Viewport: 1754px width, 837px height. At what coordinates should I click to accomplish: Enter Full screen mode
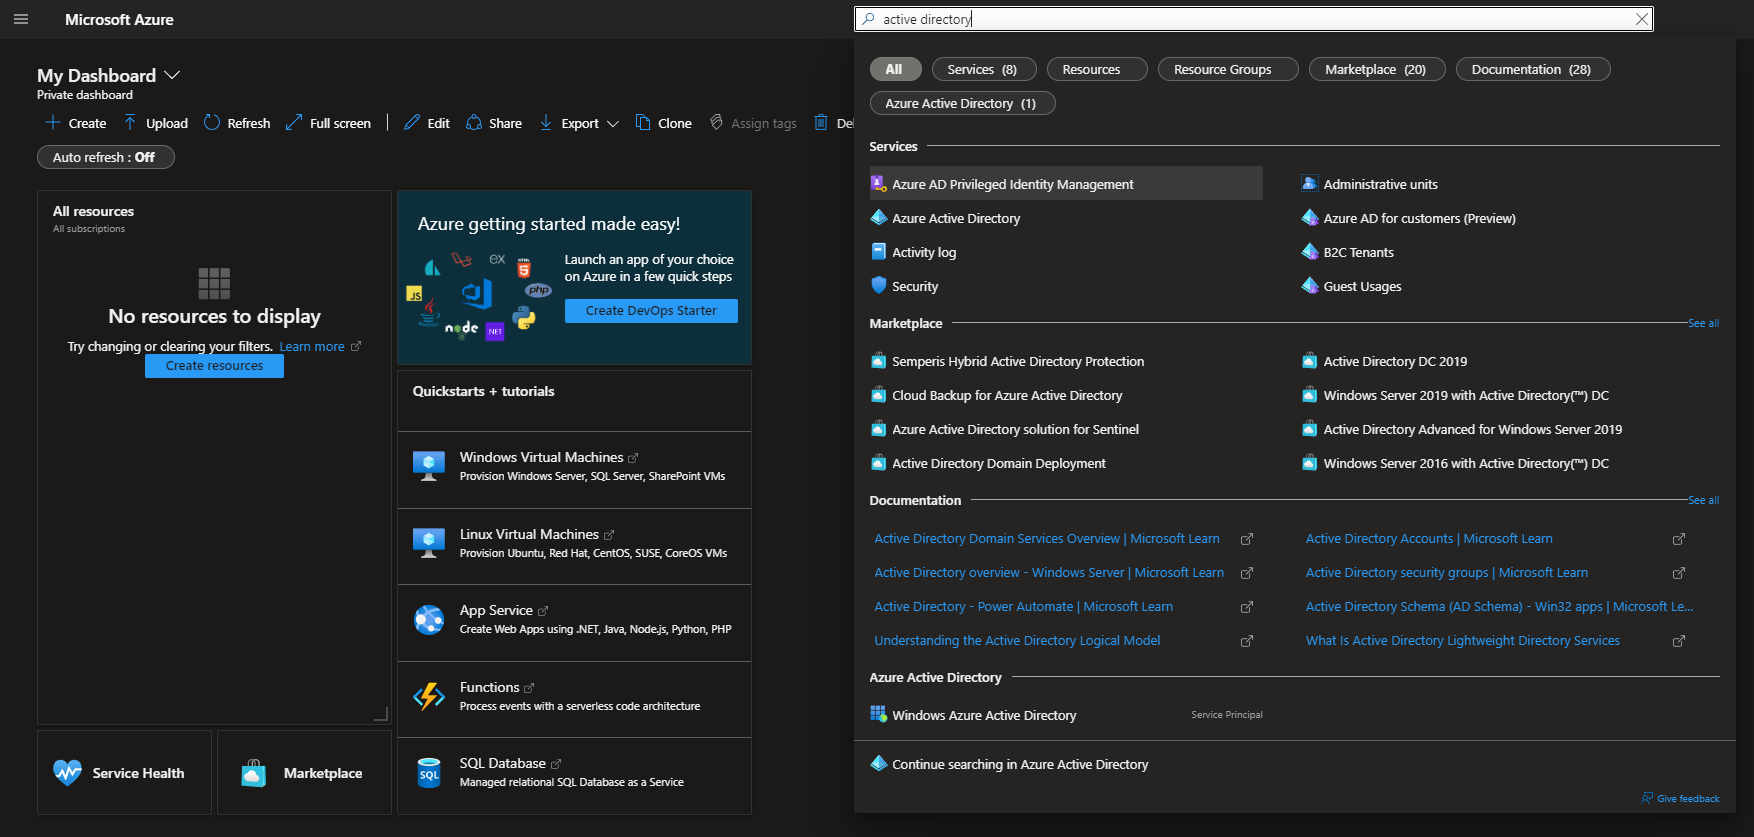click(328, 123)
